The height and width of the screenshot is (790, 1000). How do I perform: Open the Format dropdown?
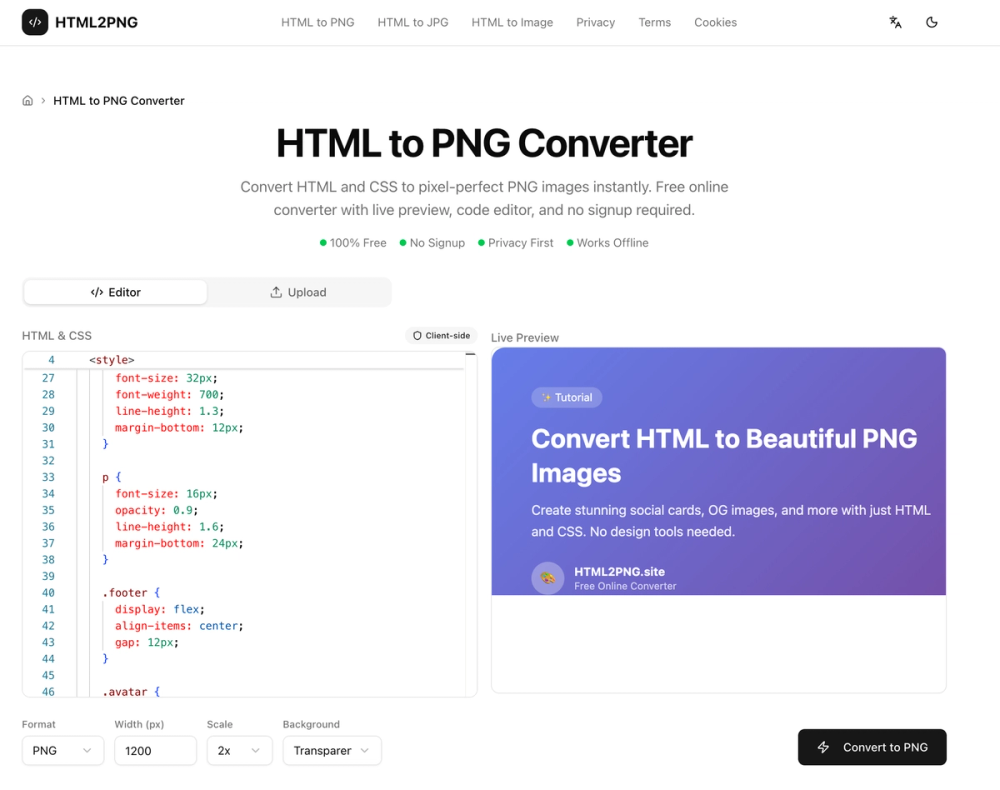coord(62,750)
